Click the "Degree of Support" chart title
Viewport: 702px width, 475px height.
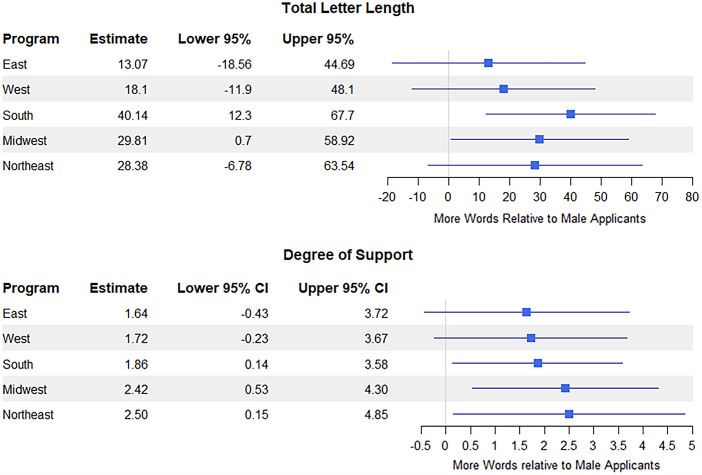coord(350,257)
